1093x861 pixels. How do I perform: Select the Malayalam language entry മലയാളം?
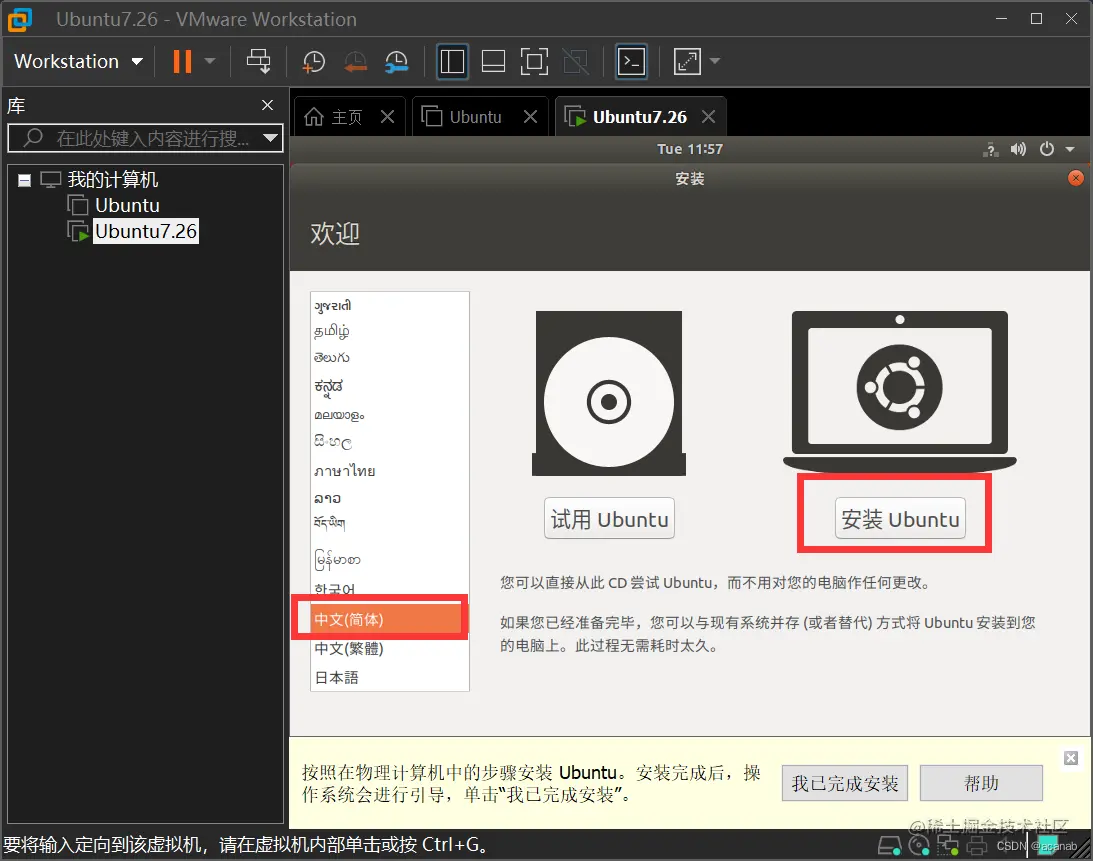[x=339, y=415]
